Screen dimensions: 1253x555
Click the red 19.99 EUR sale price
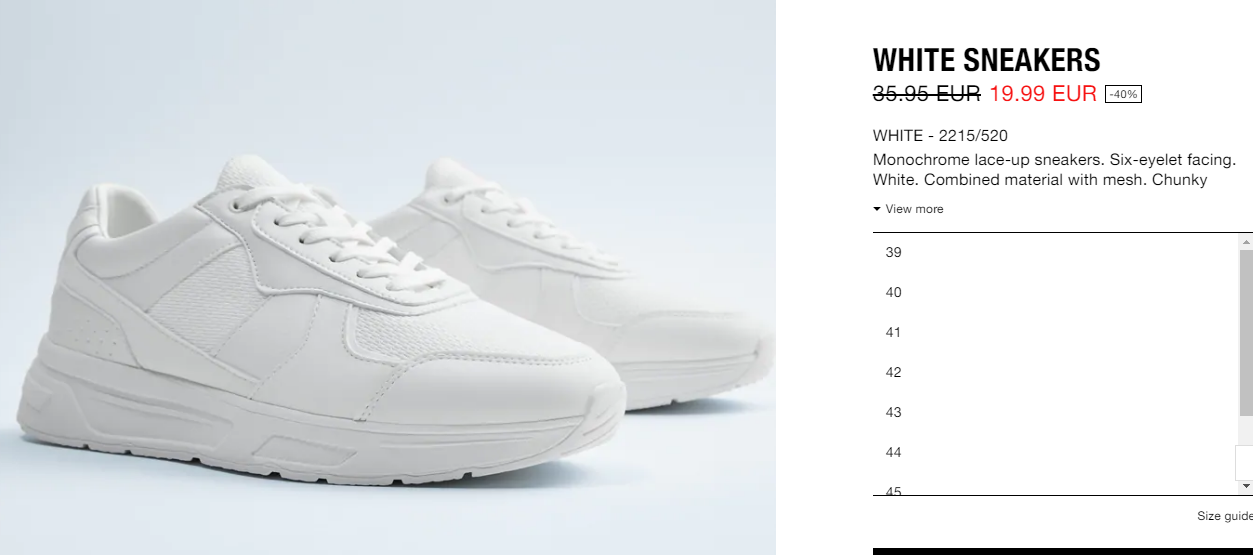pos(1043,94)
